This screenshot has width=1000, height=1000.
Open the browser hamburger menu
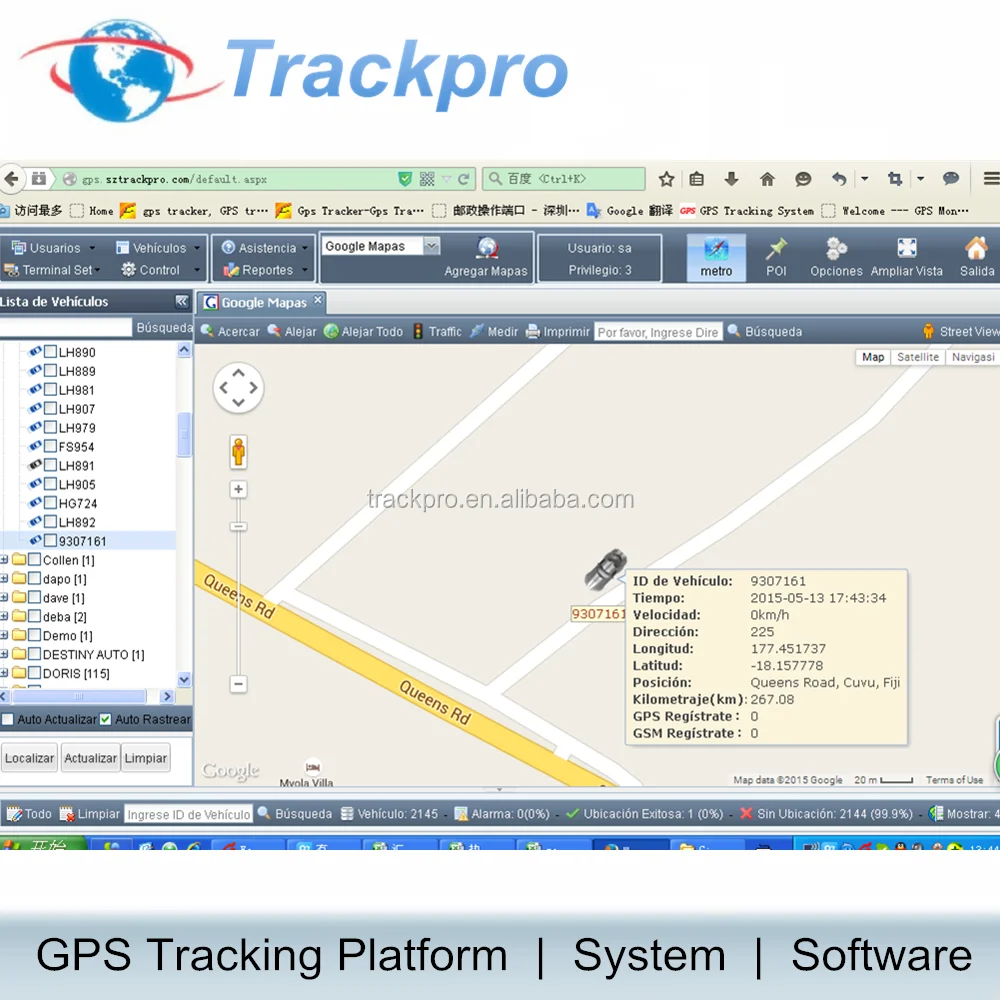click(x=991, y=179)
